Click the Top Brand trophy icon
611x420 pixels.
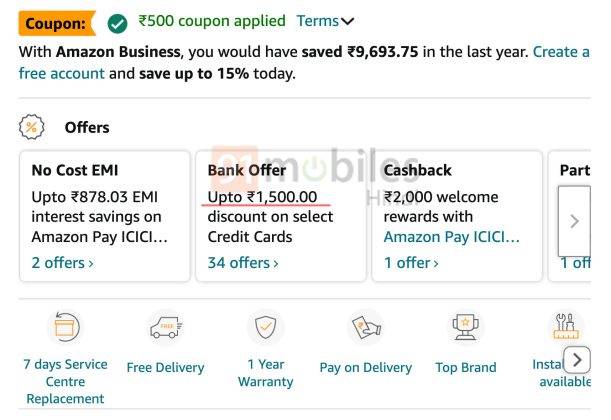click(x=466, y=326)
